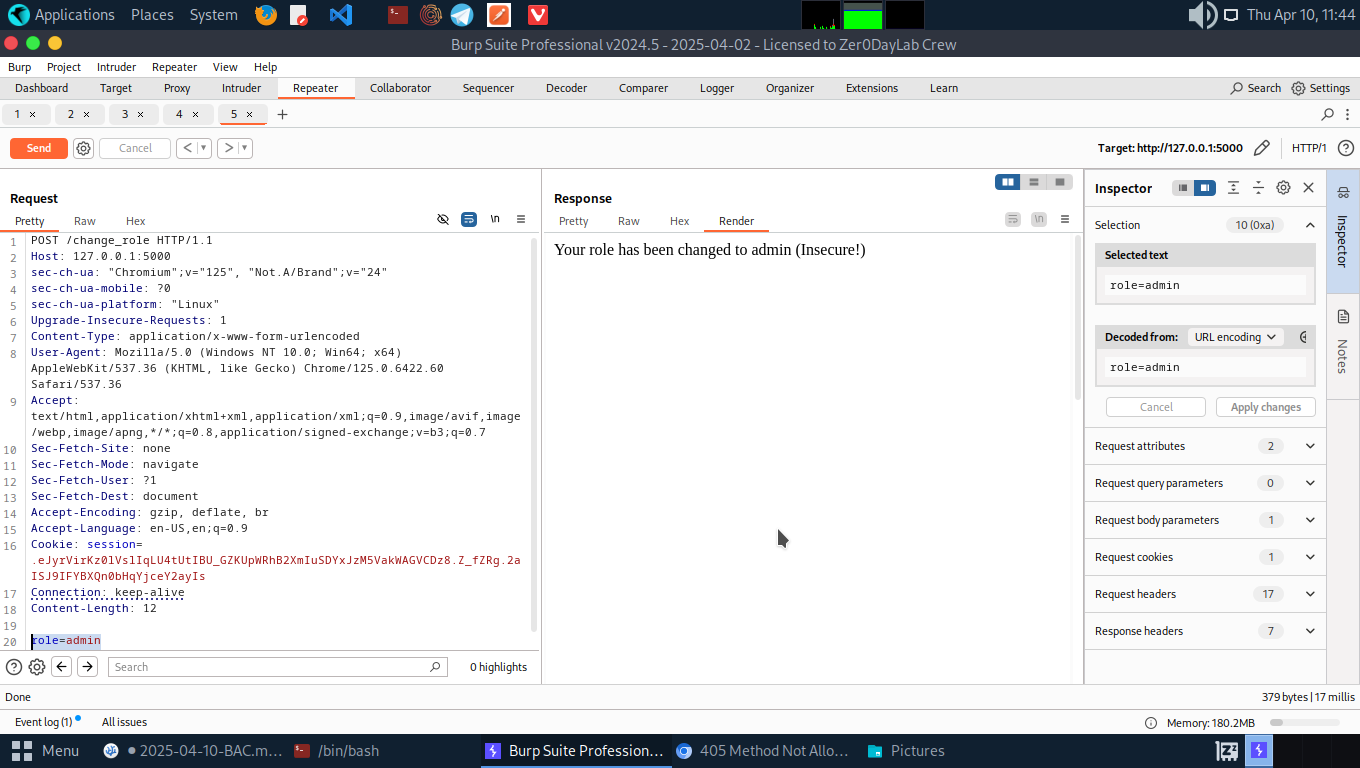Viewport: 1360px width, 768px height.
Task: Open HTTP protocol help question icon
Action: (x=1346, y=148)
